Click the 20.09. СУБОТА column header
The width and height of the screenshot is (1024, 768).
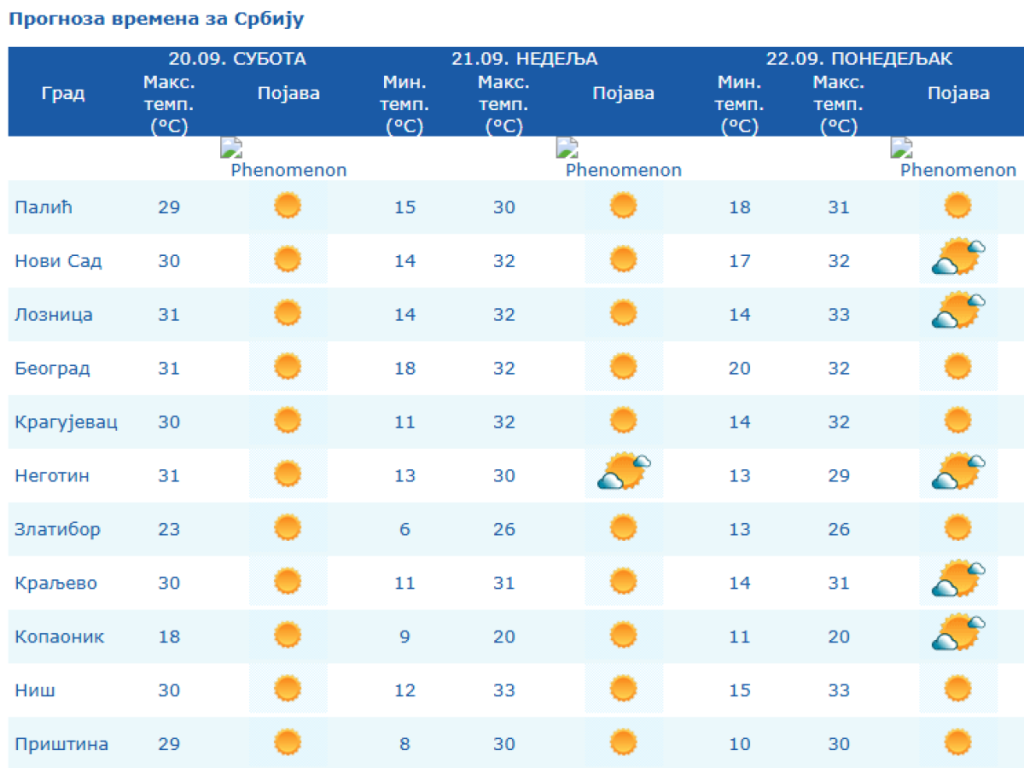(237, 59)
